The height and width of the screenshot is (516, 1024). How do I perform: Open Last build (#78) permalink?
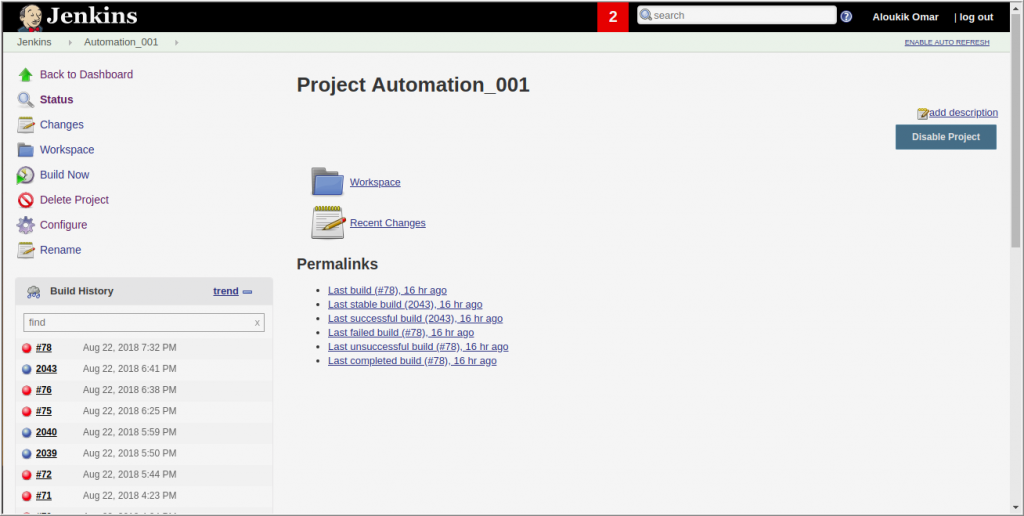(x=387, y=290)
